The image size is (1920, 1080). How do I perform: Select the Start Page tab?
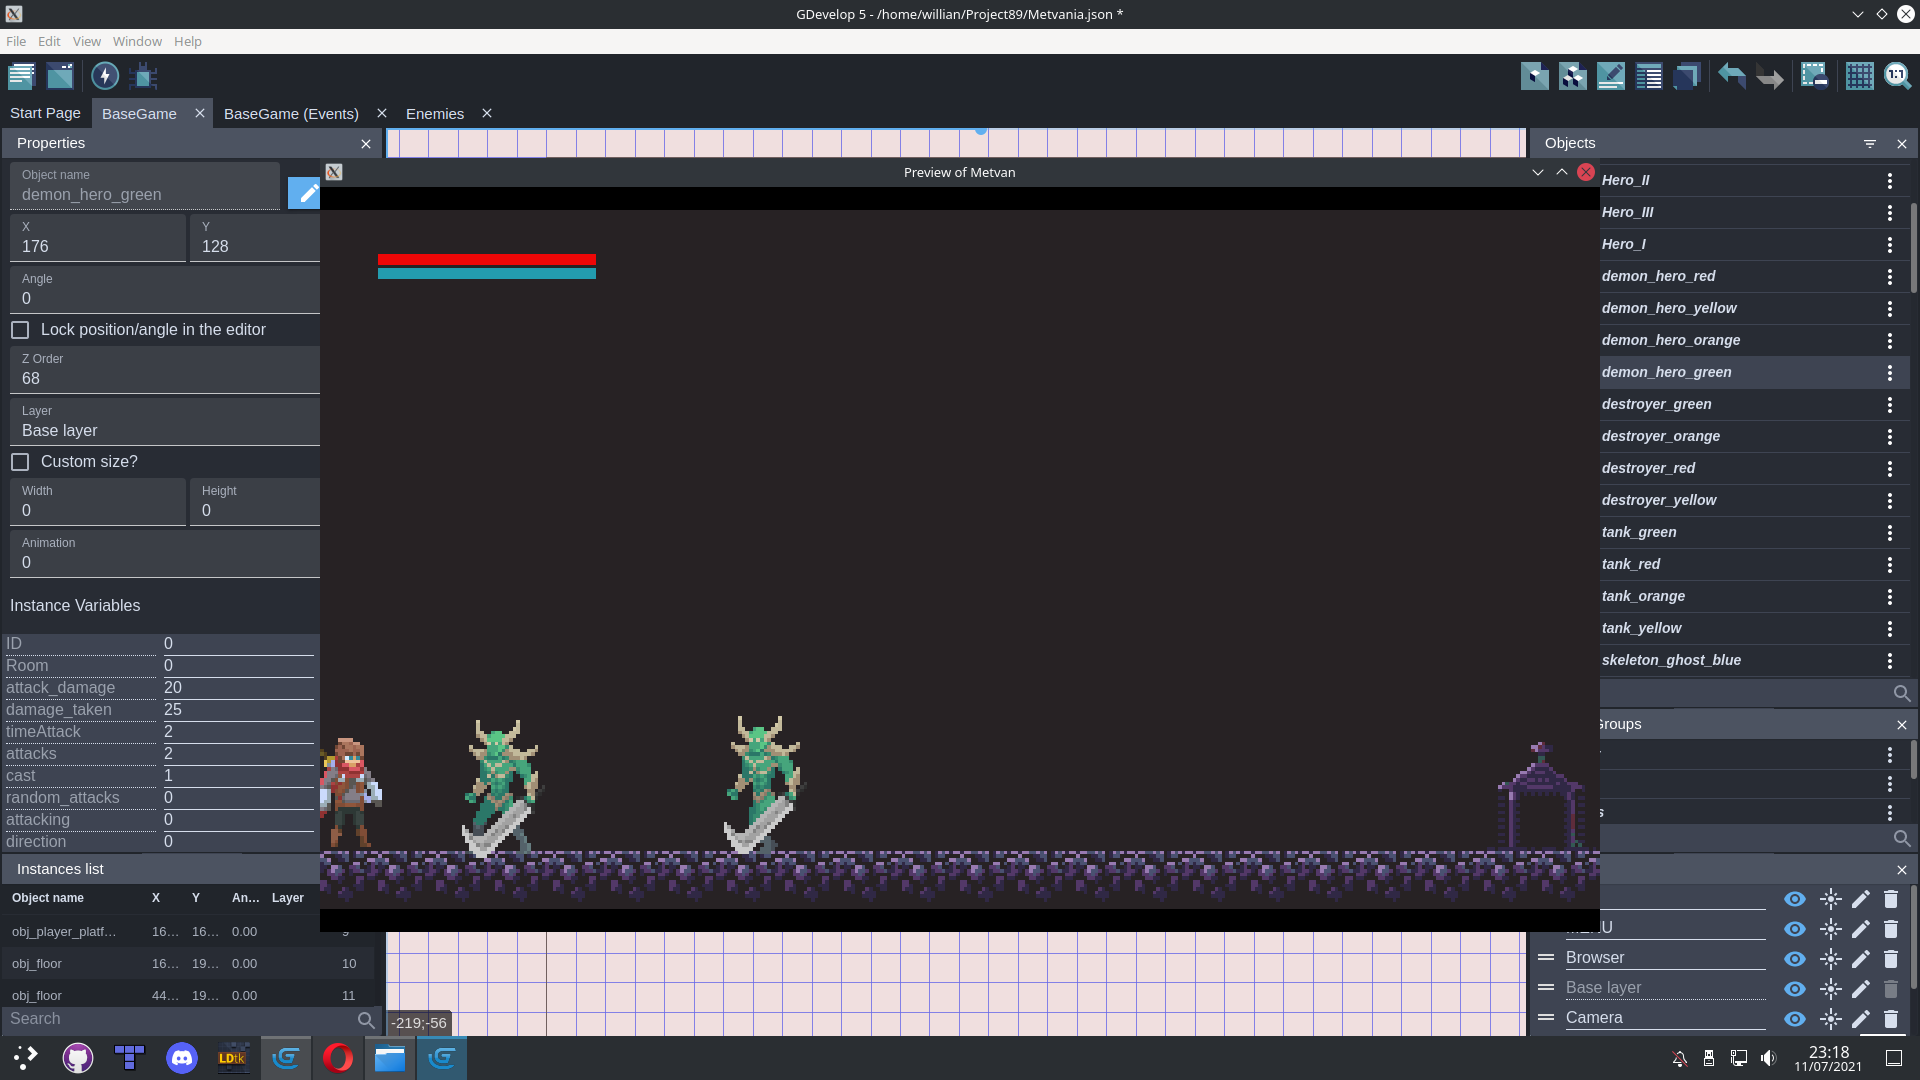(45, 113)
